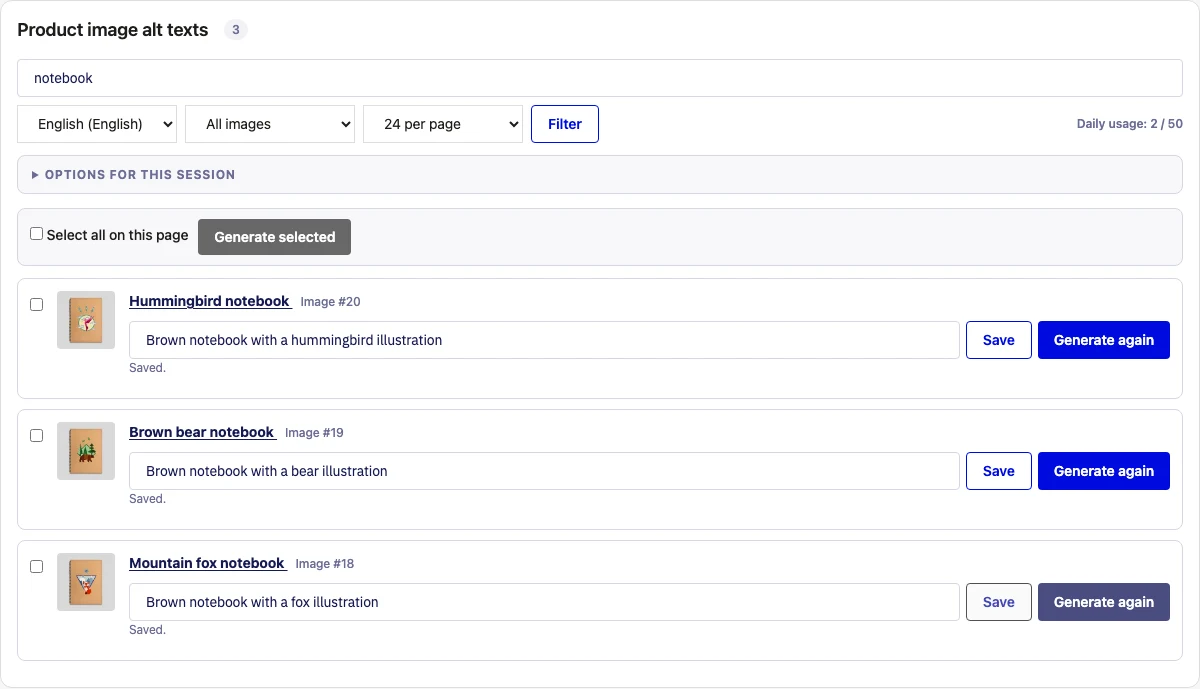Click the results count badge '3'
Screen dimensions: 1200x689
236,30
